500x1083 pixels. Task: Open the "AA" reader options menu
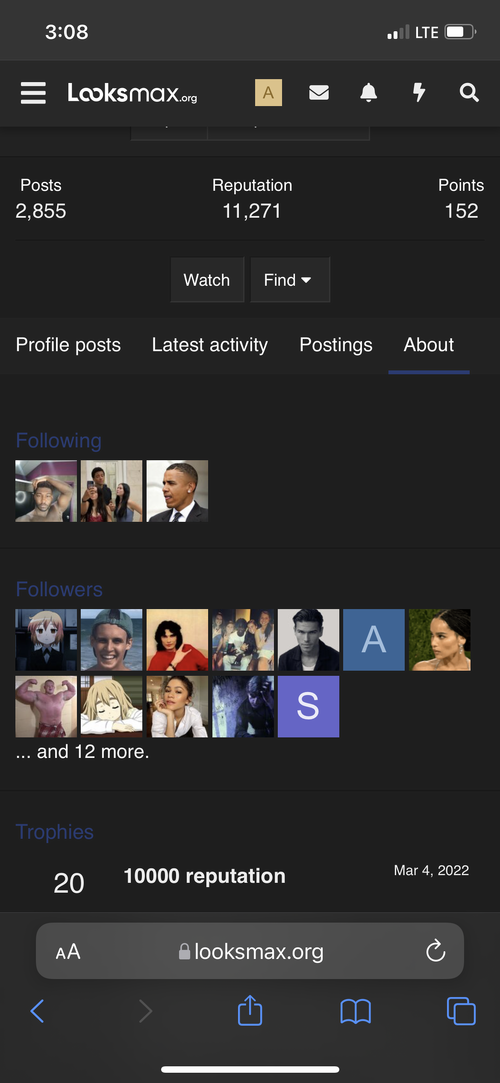pos(68,952)
